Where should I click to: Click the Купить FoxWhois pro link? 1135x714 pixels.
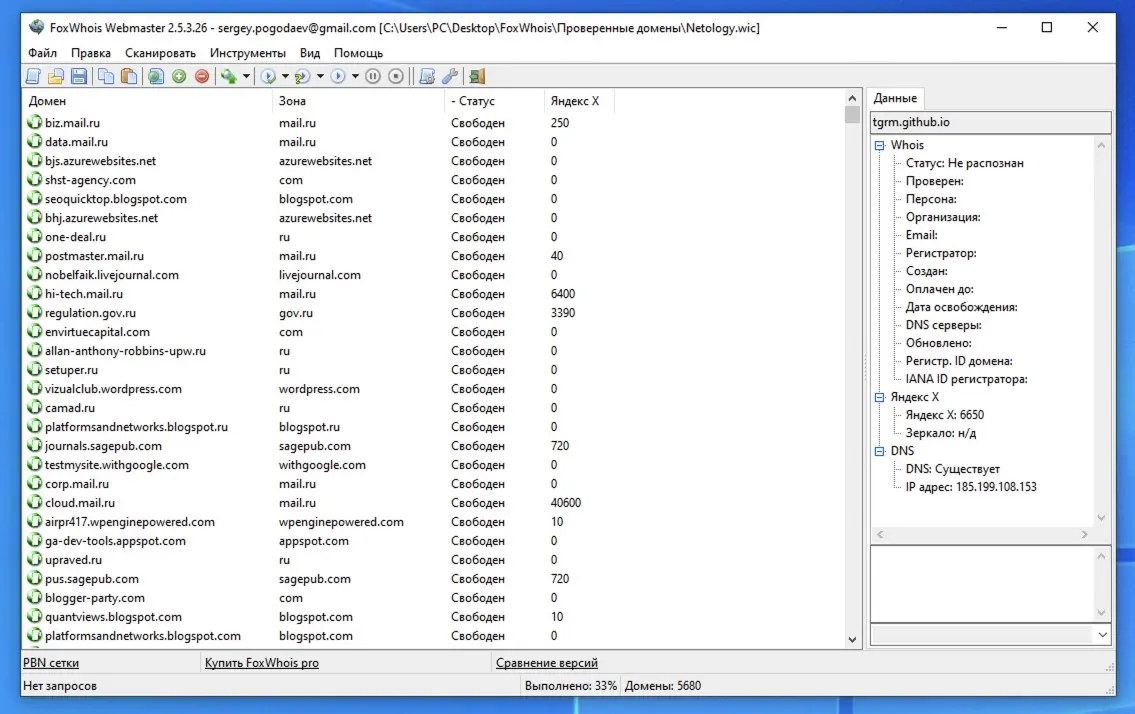261,663
